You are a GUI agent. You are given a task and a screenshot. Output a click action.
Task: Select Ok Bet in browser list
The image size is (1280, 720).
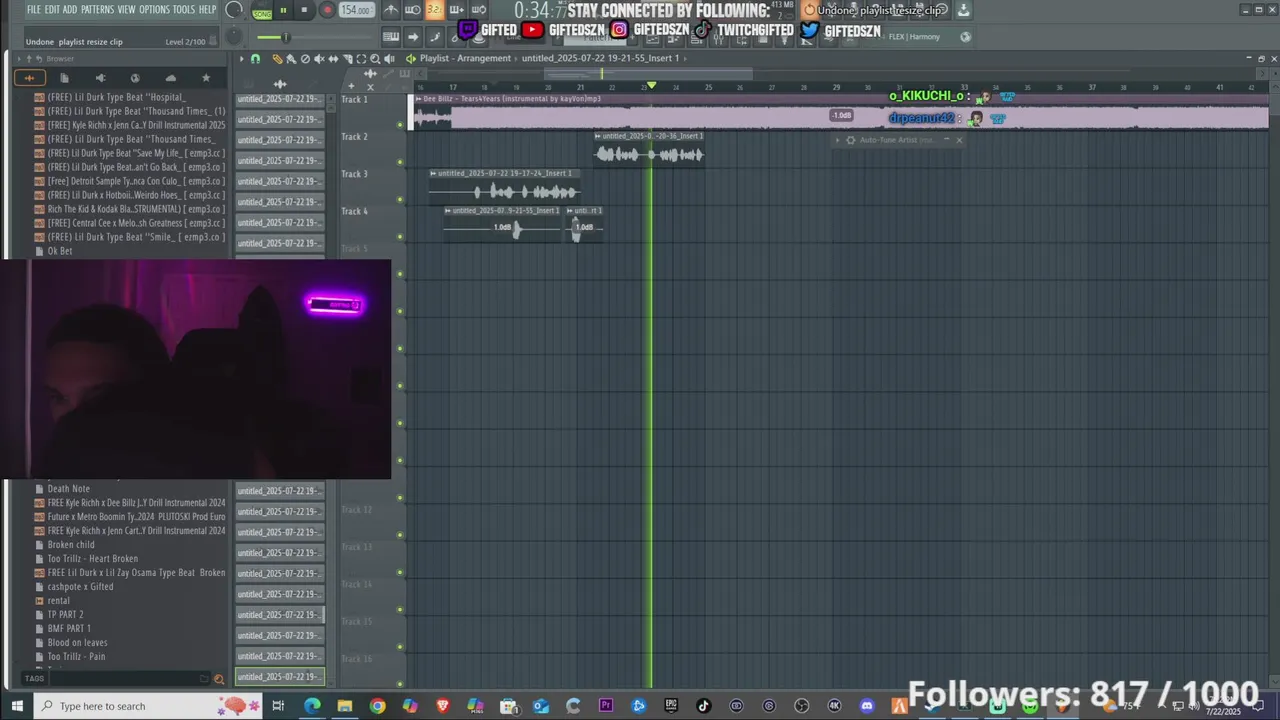pyautogui.click(x=60, y=251)
